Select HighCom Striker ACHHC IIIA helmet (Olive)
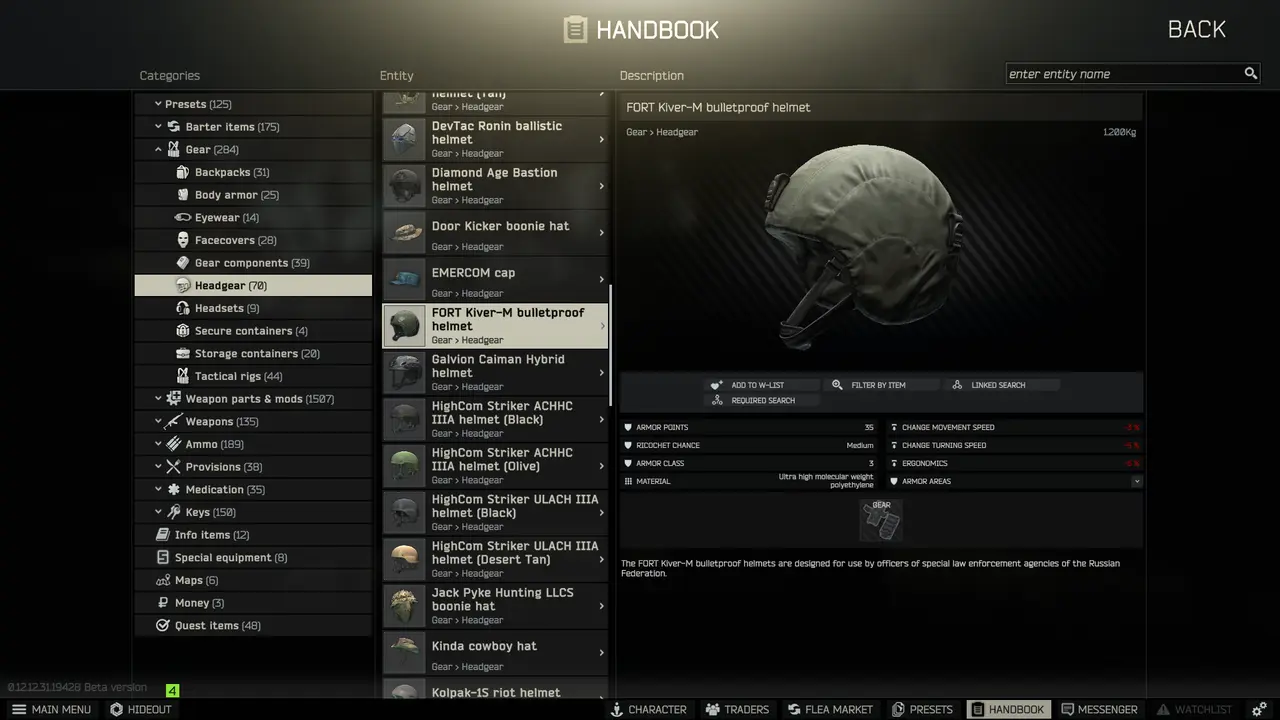 495,466
